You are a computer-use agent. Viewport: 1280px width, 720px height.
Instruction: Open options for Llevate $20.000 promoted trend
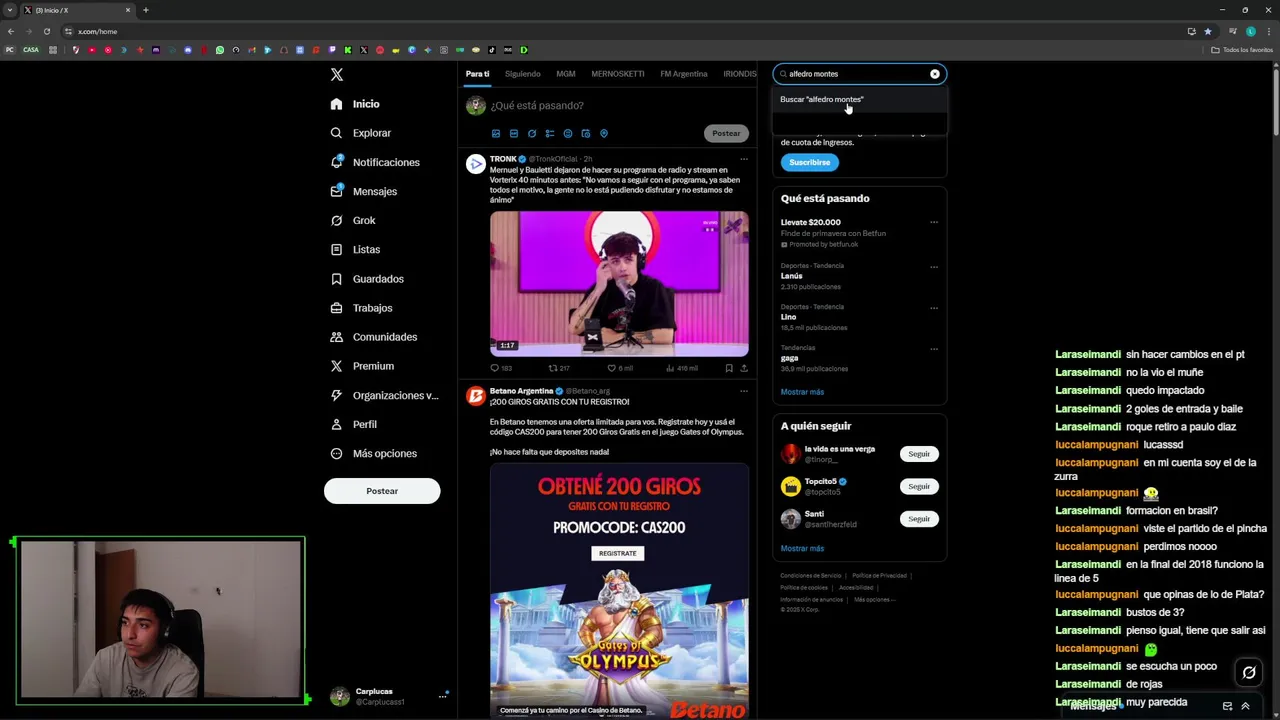(x=934, y=223)
